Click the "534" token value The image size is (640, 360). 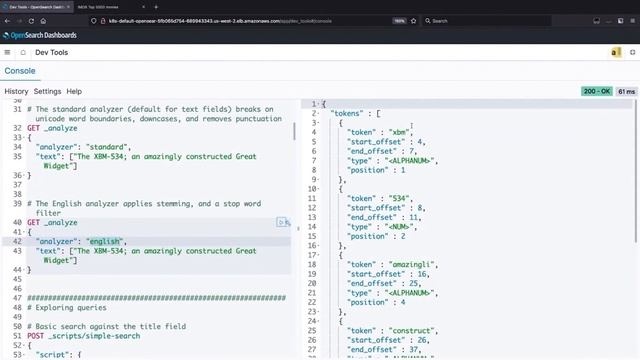coord(399,198)
